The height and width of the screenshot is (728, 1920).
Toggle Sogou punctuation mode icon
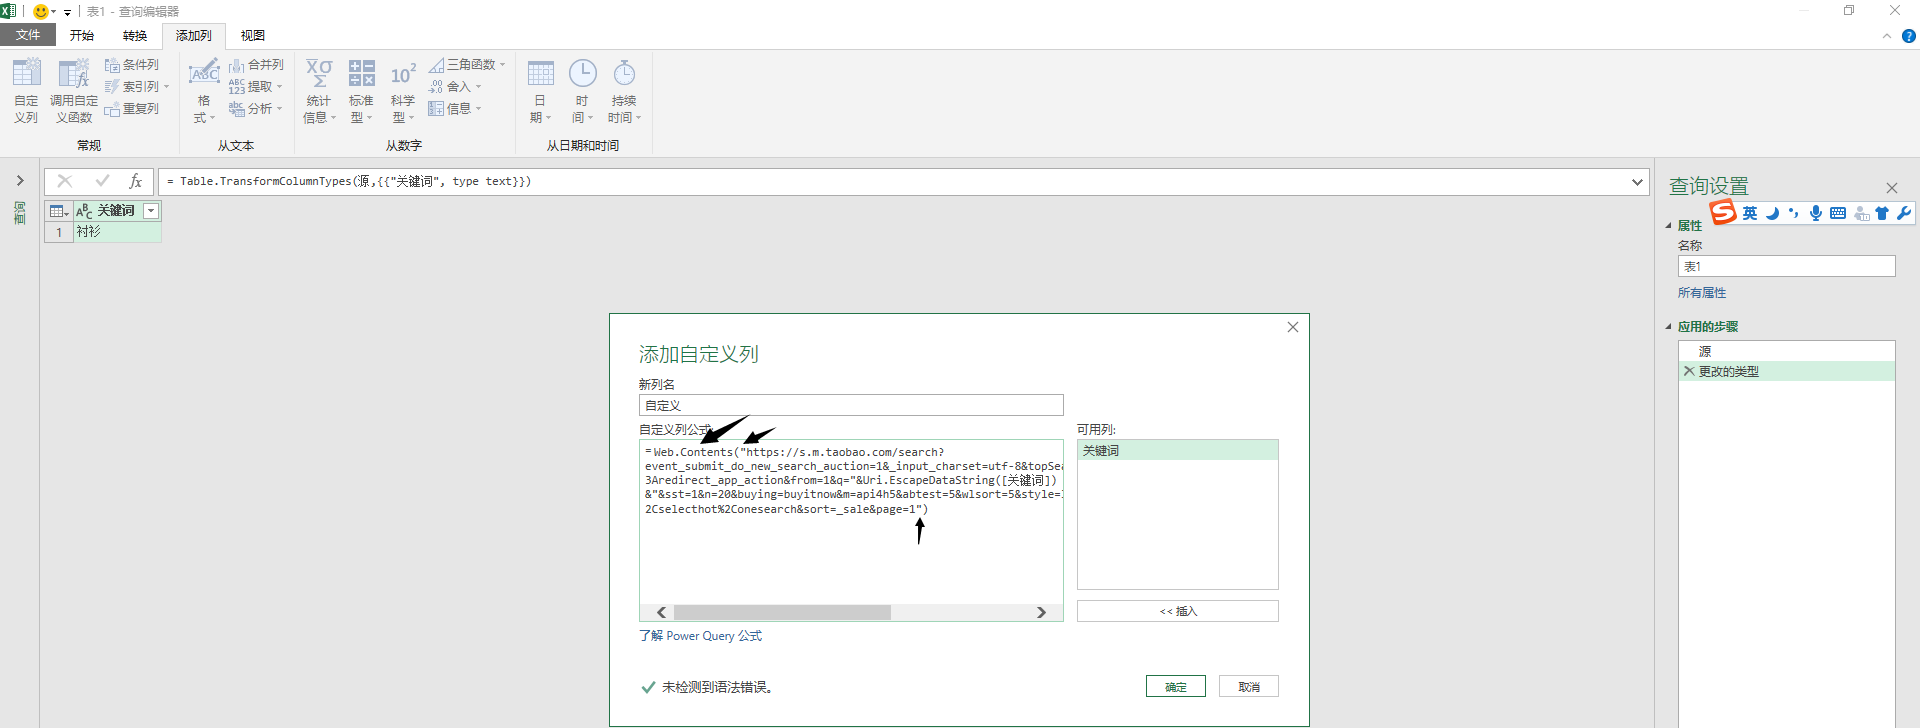(x=1794, y=213)
